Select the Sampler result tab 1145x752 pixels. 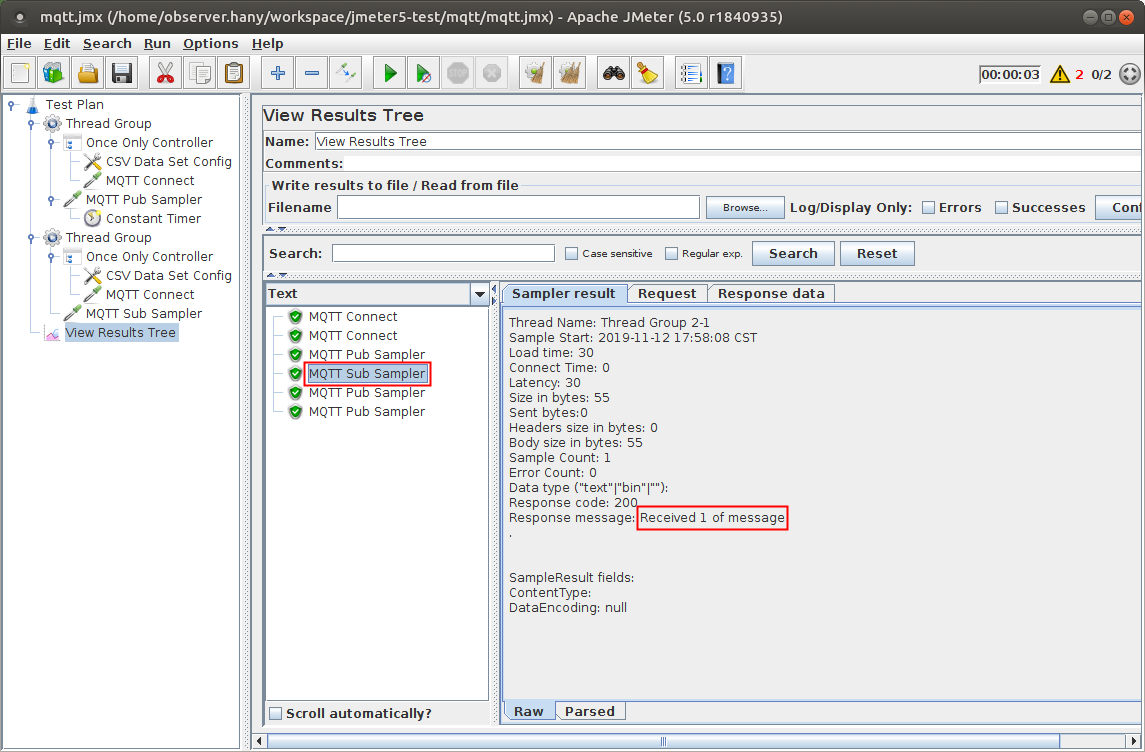(564, 293)
